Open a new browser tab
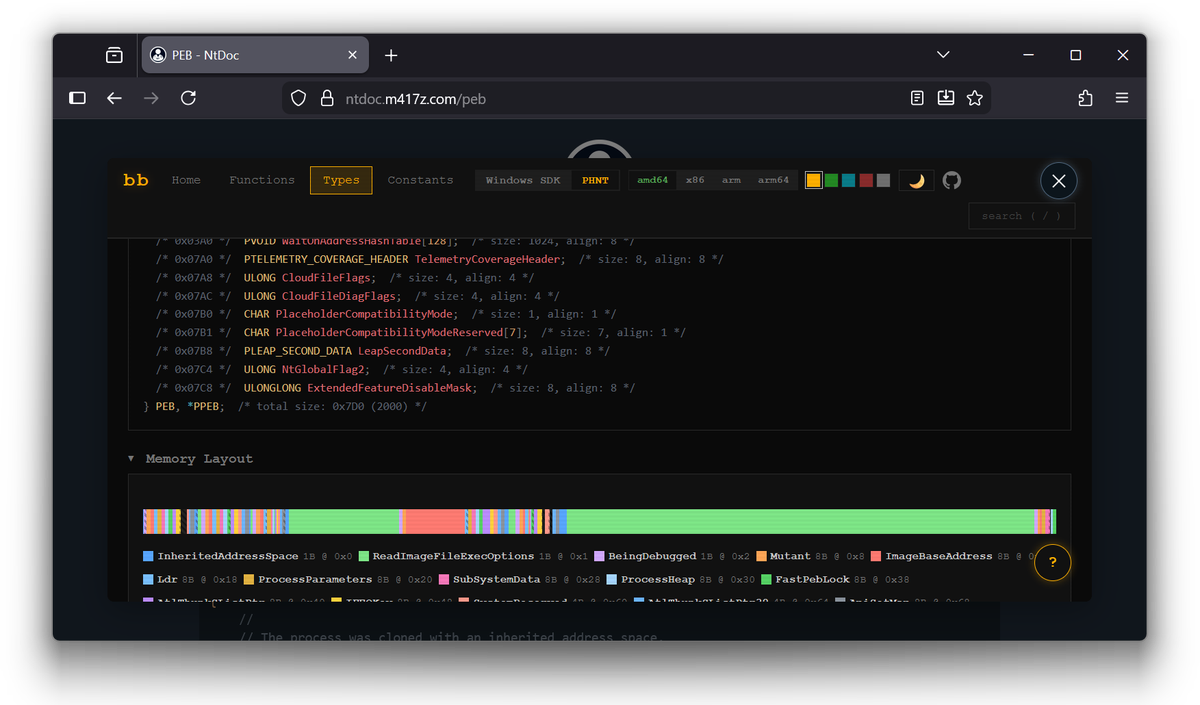The image size is (1200, 705). point(391,55)
